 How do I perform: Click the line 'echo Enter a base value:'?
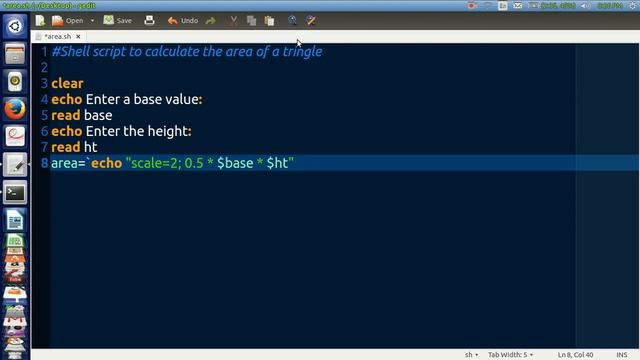tap(127, 99)
